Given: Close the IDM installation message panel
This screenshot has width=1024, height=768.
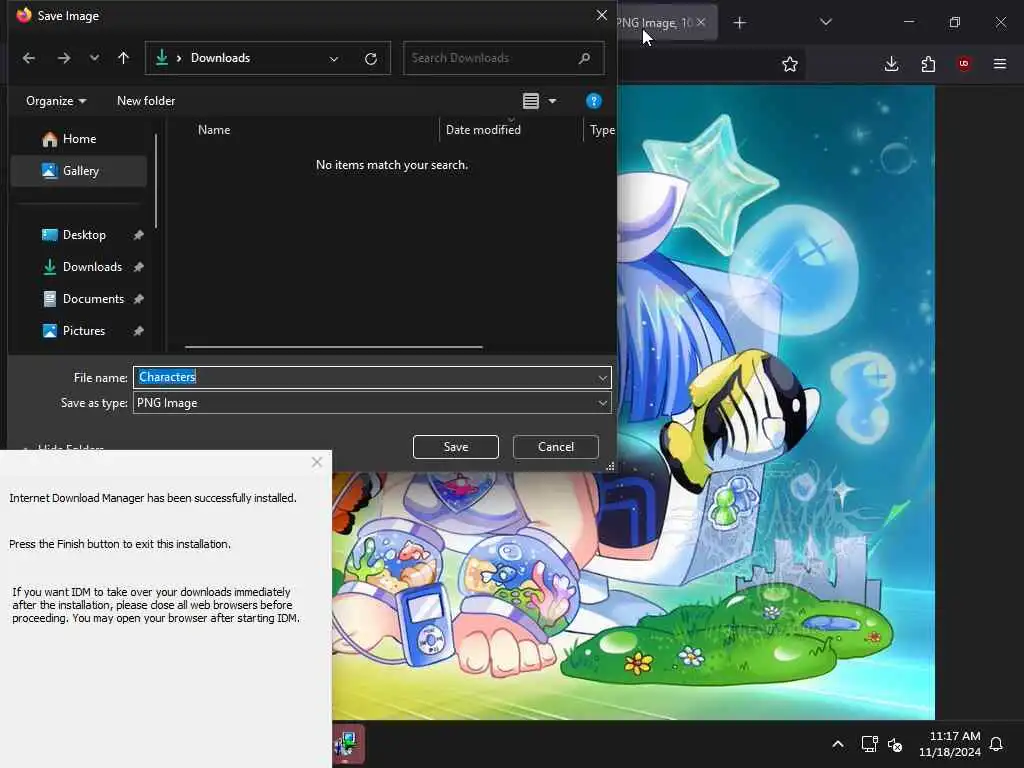Looking at the screenshot, I should [317, 463].
